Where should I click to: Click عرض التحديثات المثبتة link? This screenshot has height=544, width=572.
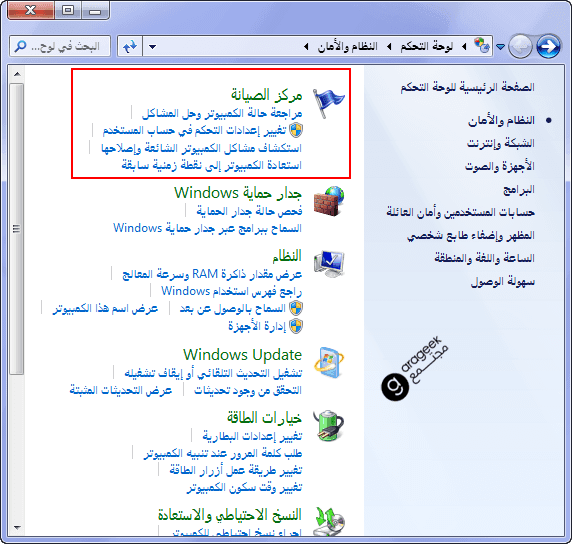(x=121, y=390)
